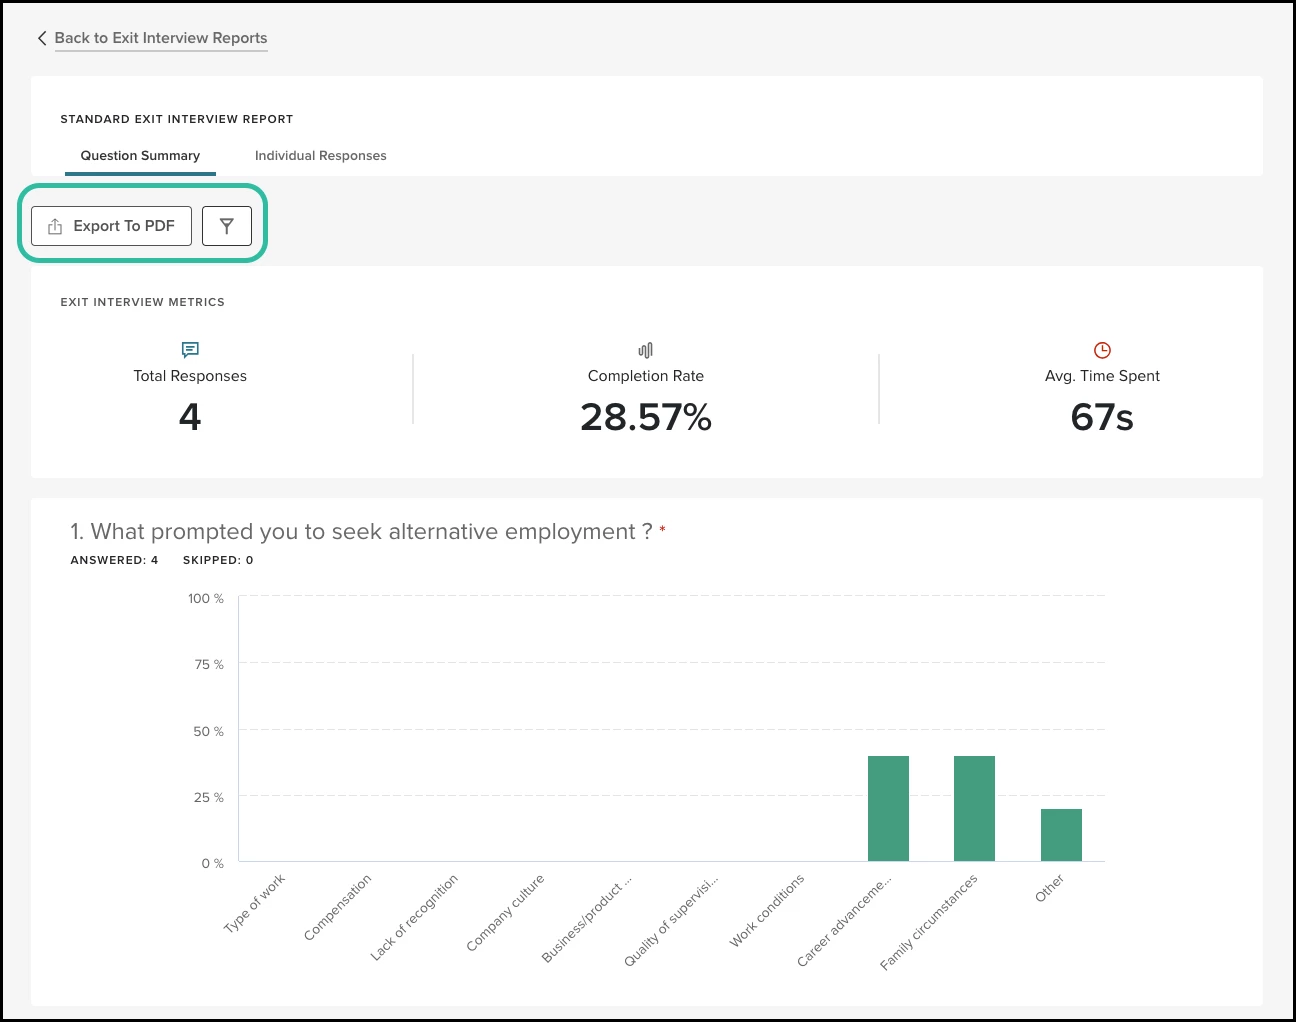This screenshot has height=1022, width=1296.
Task: Switch to the Individual Responses tab
Action: 320,156
